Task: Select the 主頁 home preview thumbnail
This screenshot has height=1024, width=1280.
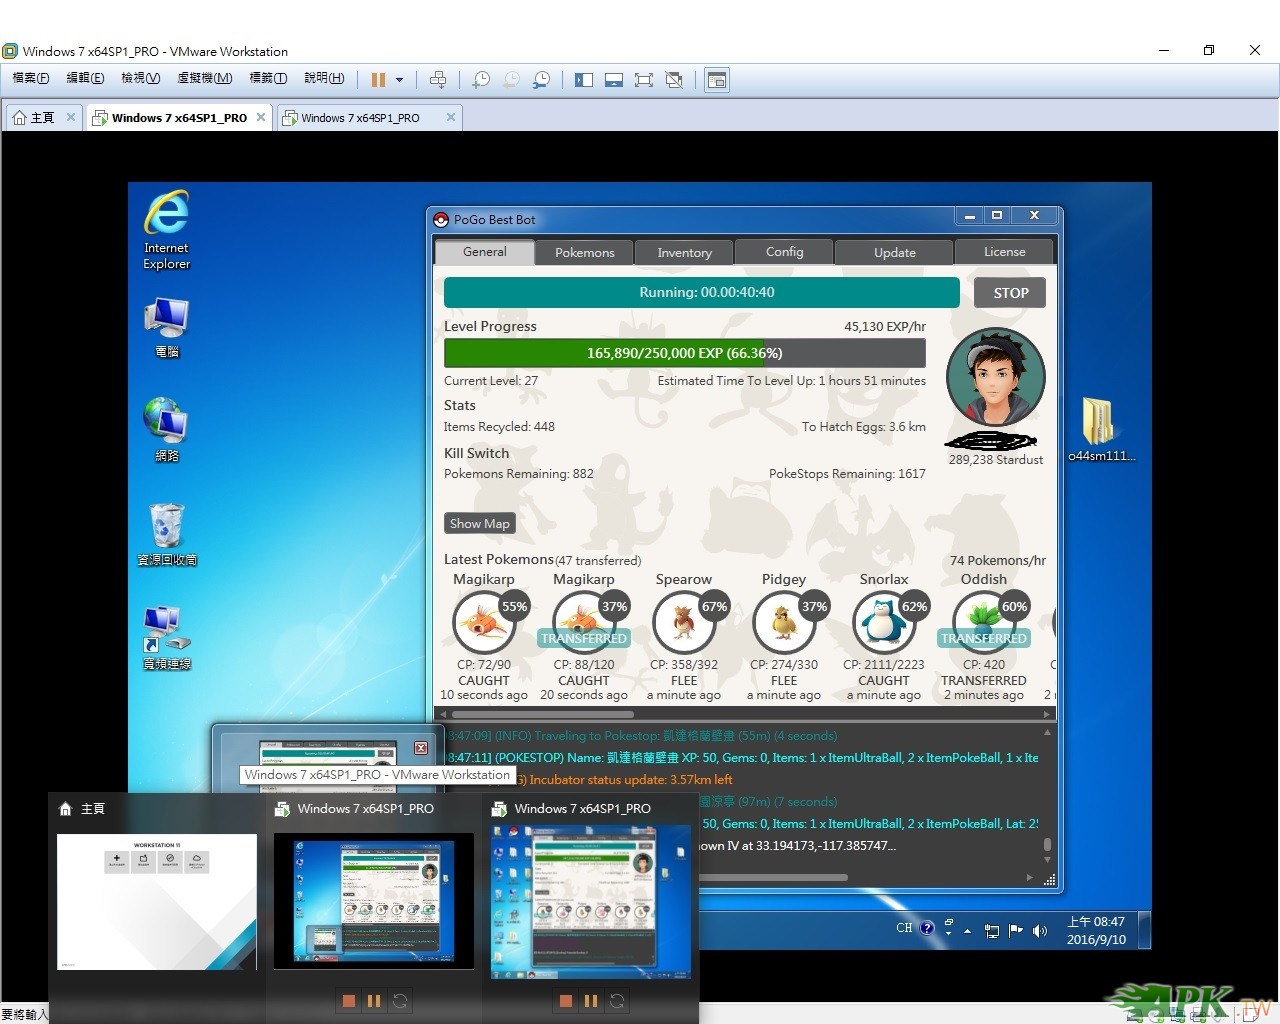Action: (x=157, y=902)
